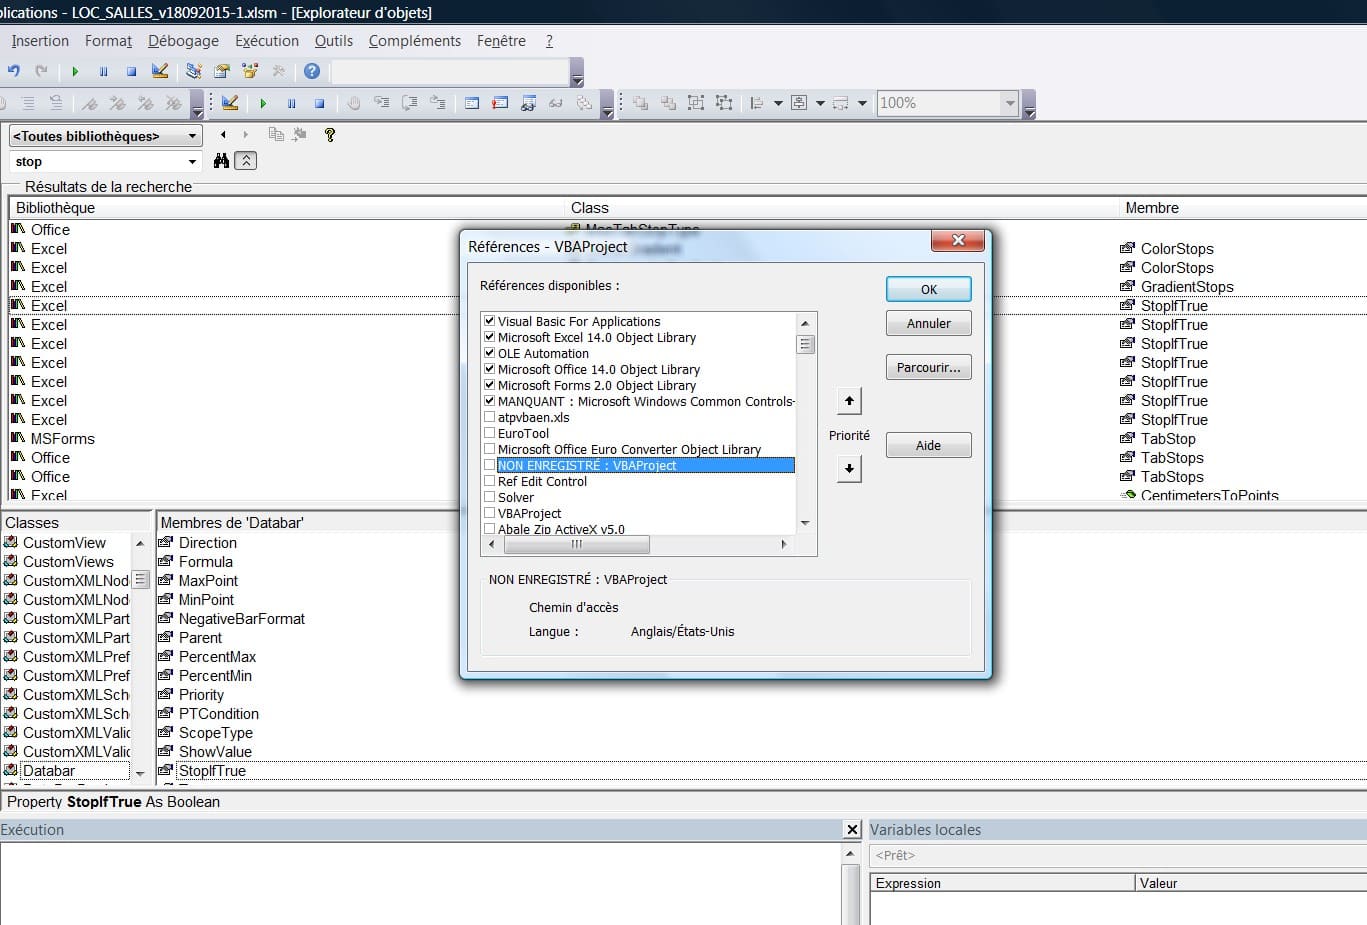This screenshot has width=1367, height=925.
Task: Click the blue help question mark icon
Action: click(x=312, y=71)
